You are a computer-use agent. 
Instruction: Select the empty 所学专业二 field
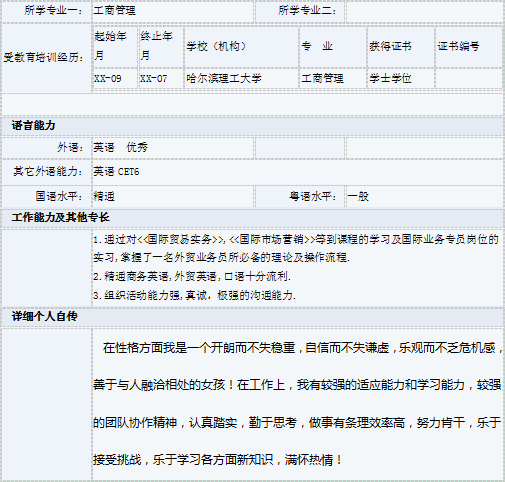pyautogui.click(x=424, y=12)
